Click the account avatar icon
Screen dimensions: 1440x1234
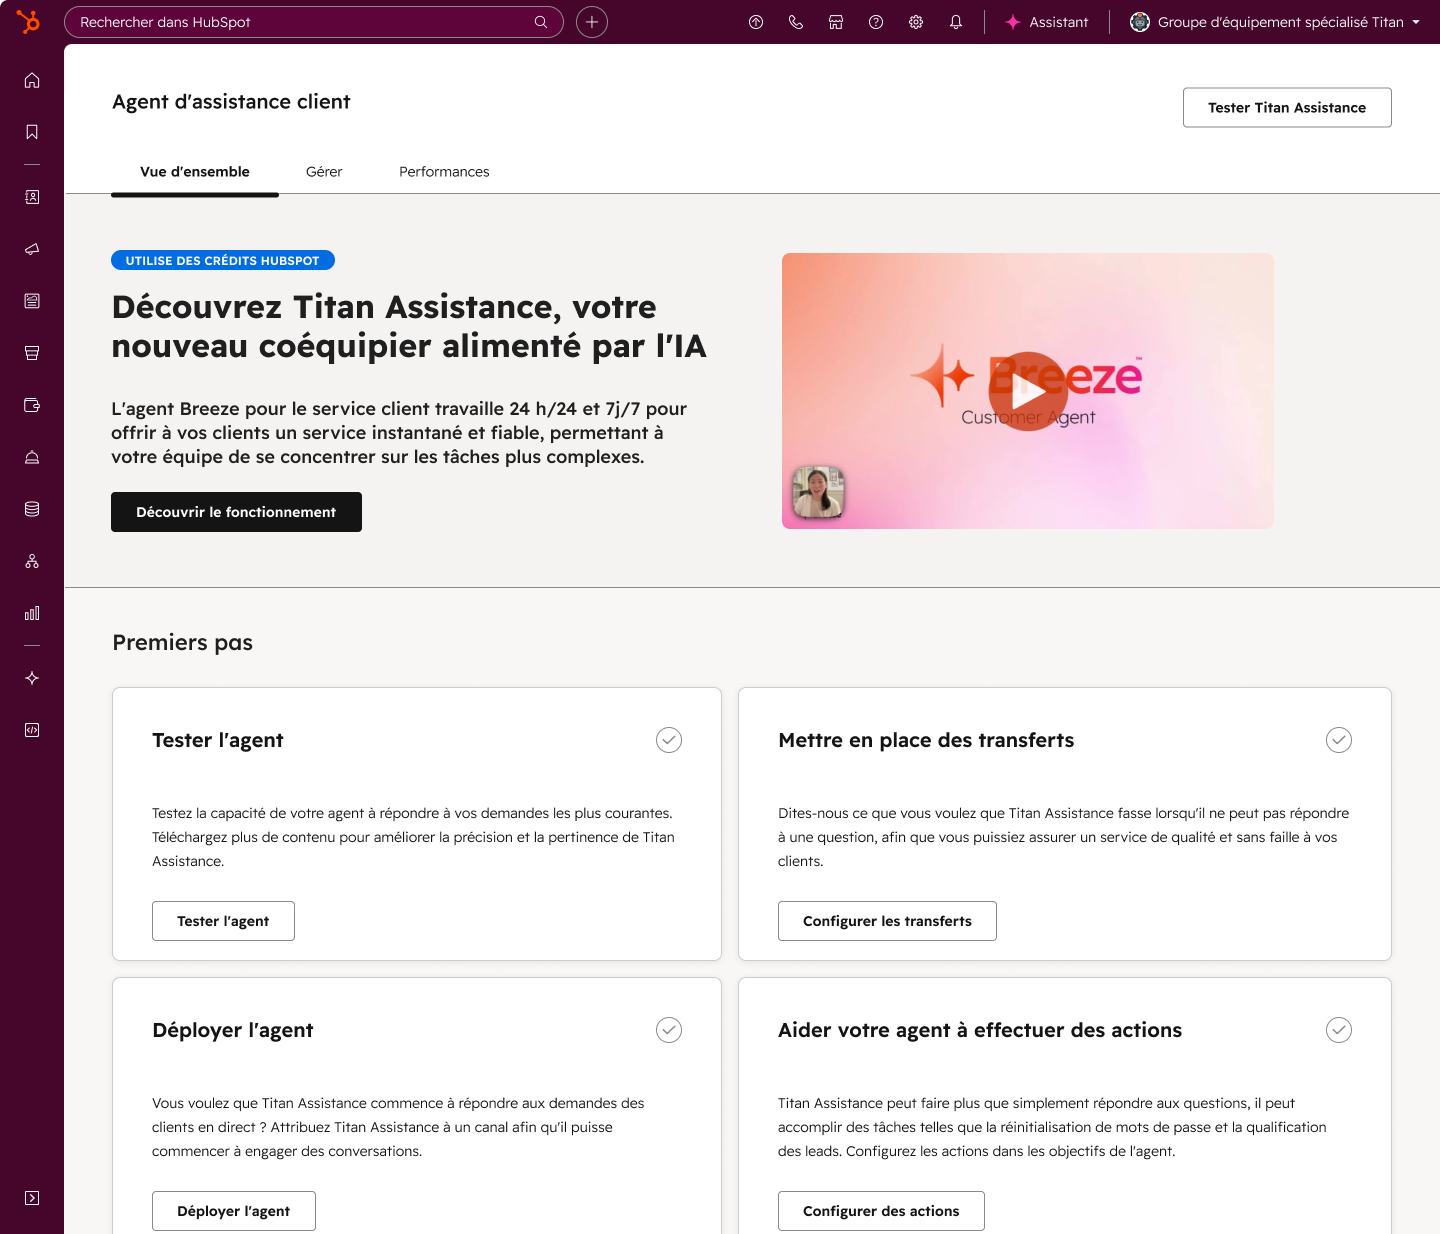click(1140, 22)
